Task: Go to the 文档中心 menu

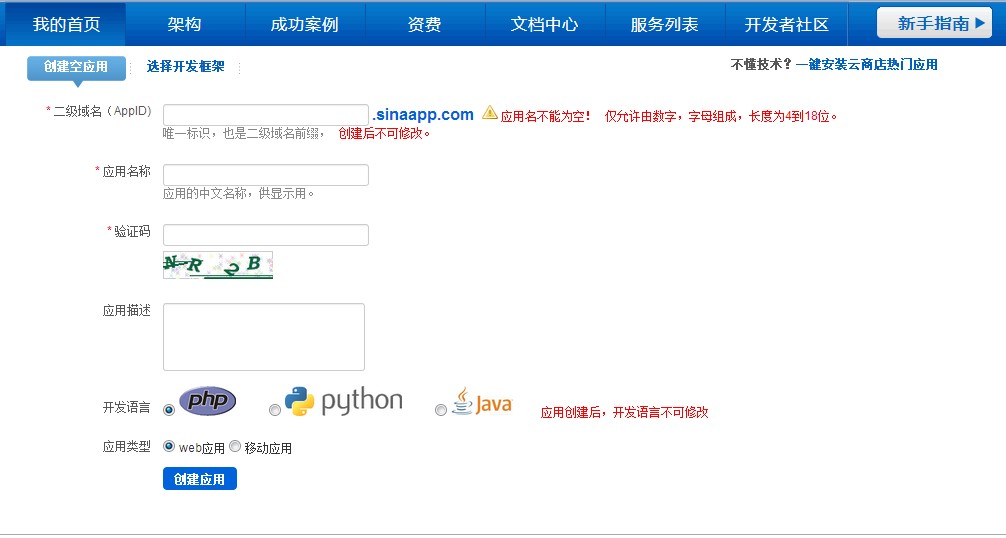Action: click(544, 24)
